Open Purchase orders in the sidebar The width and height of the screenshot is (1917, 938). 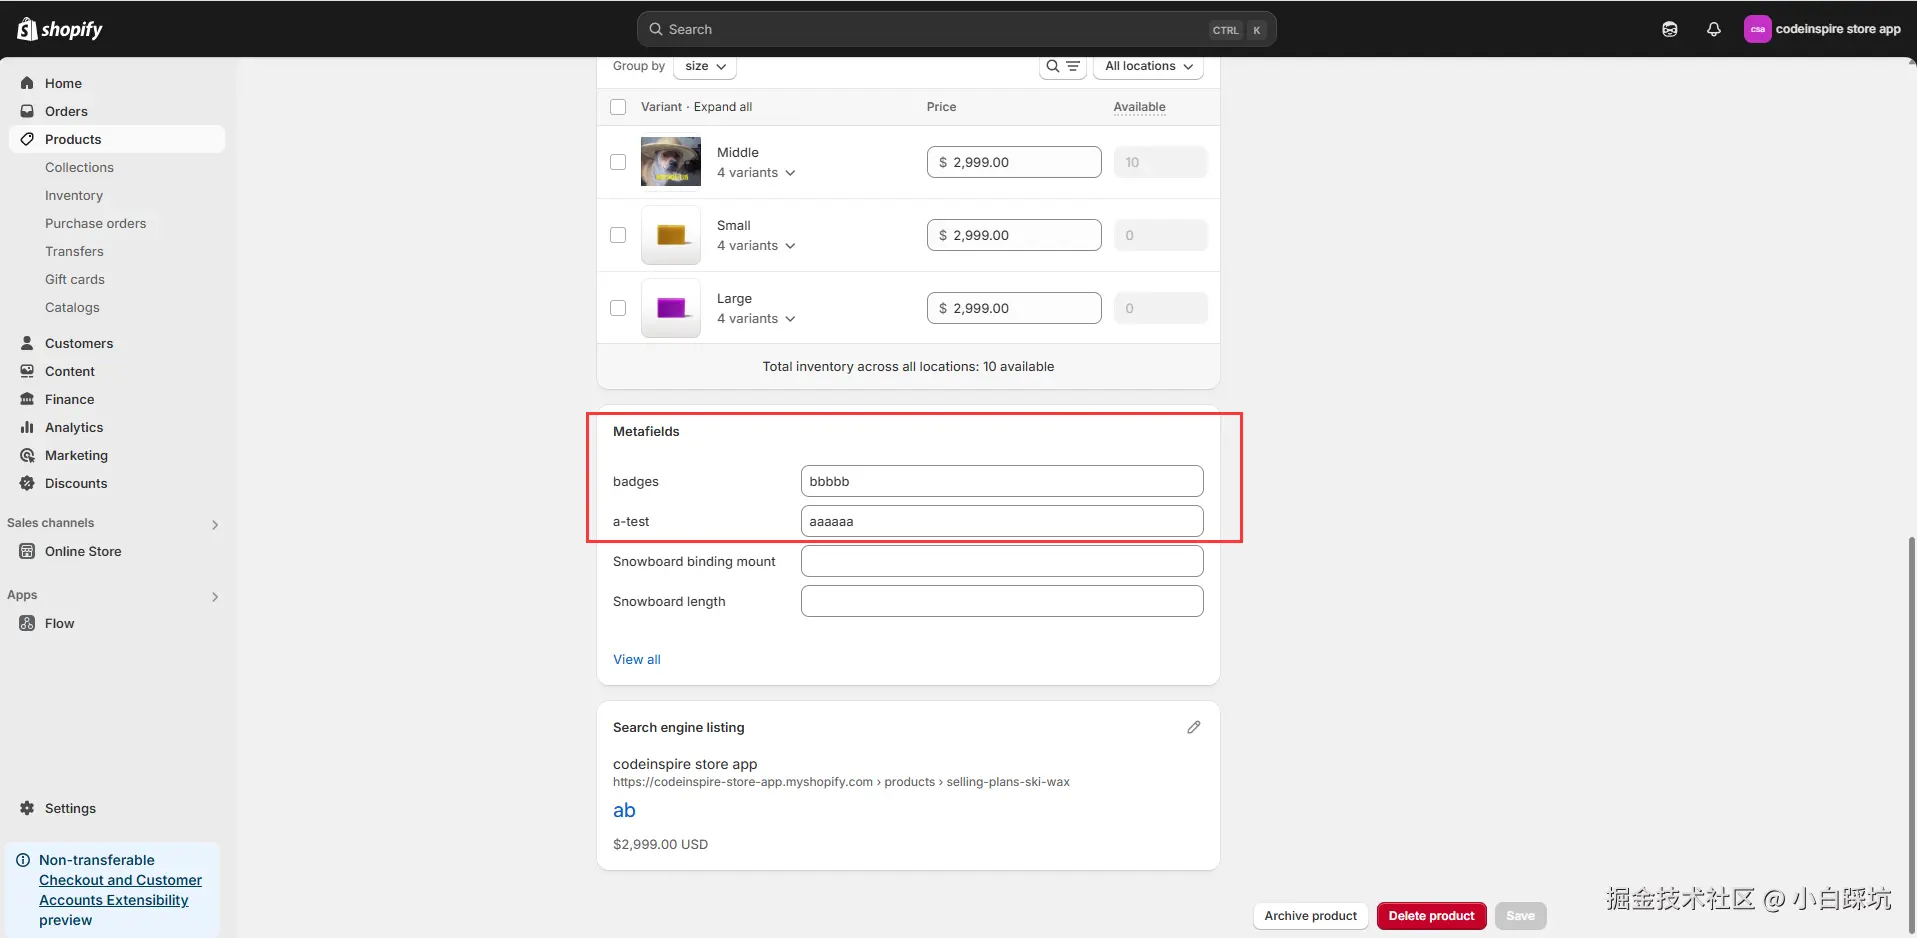pos(95,223)
